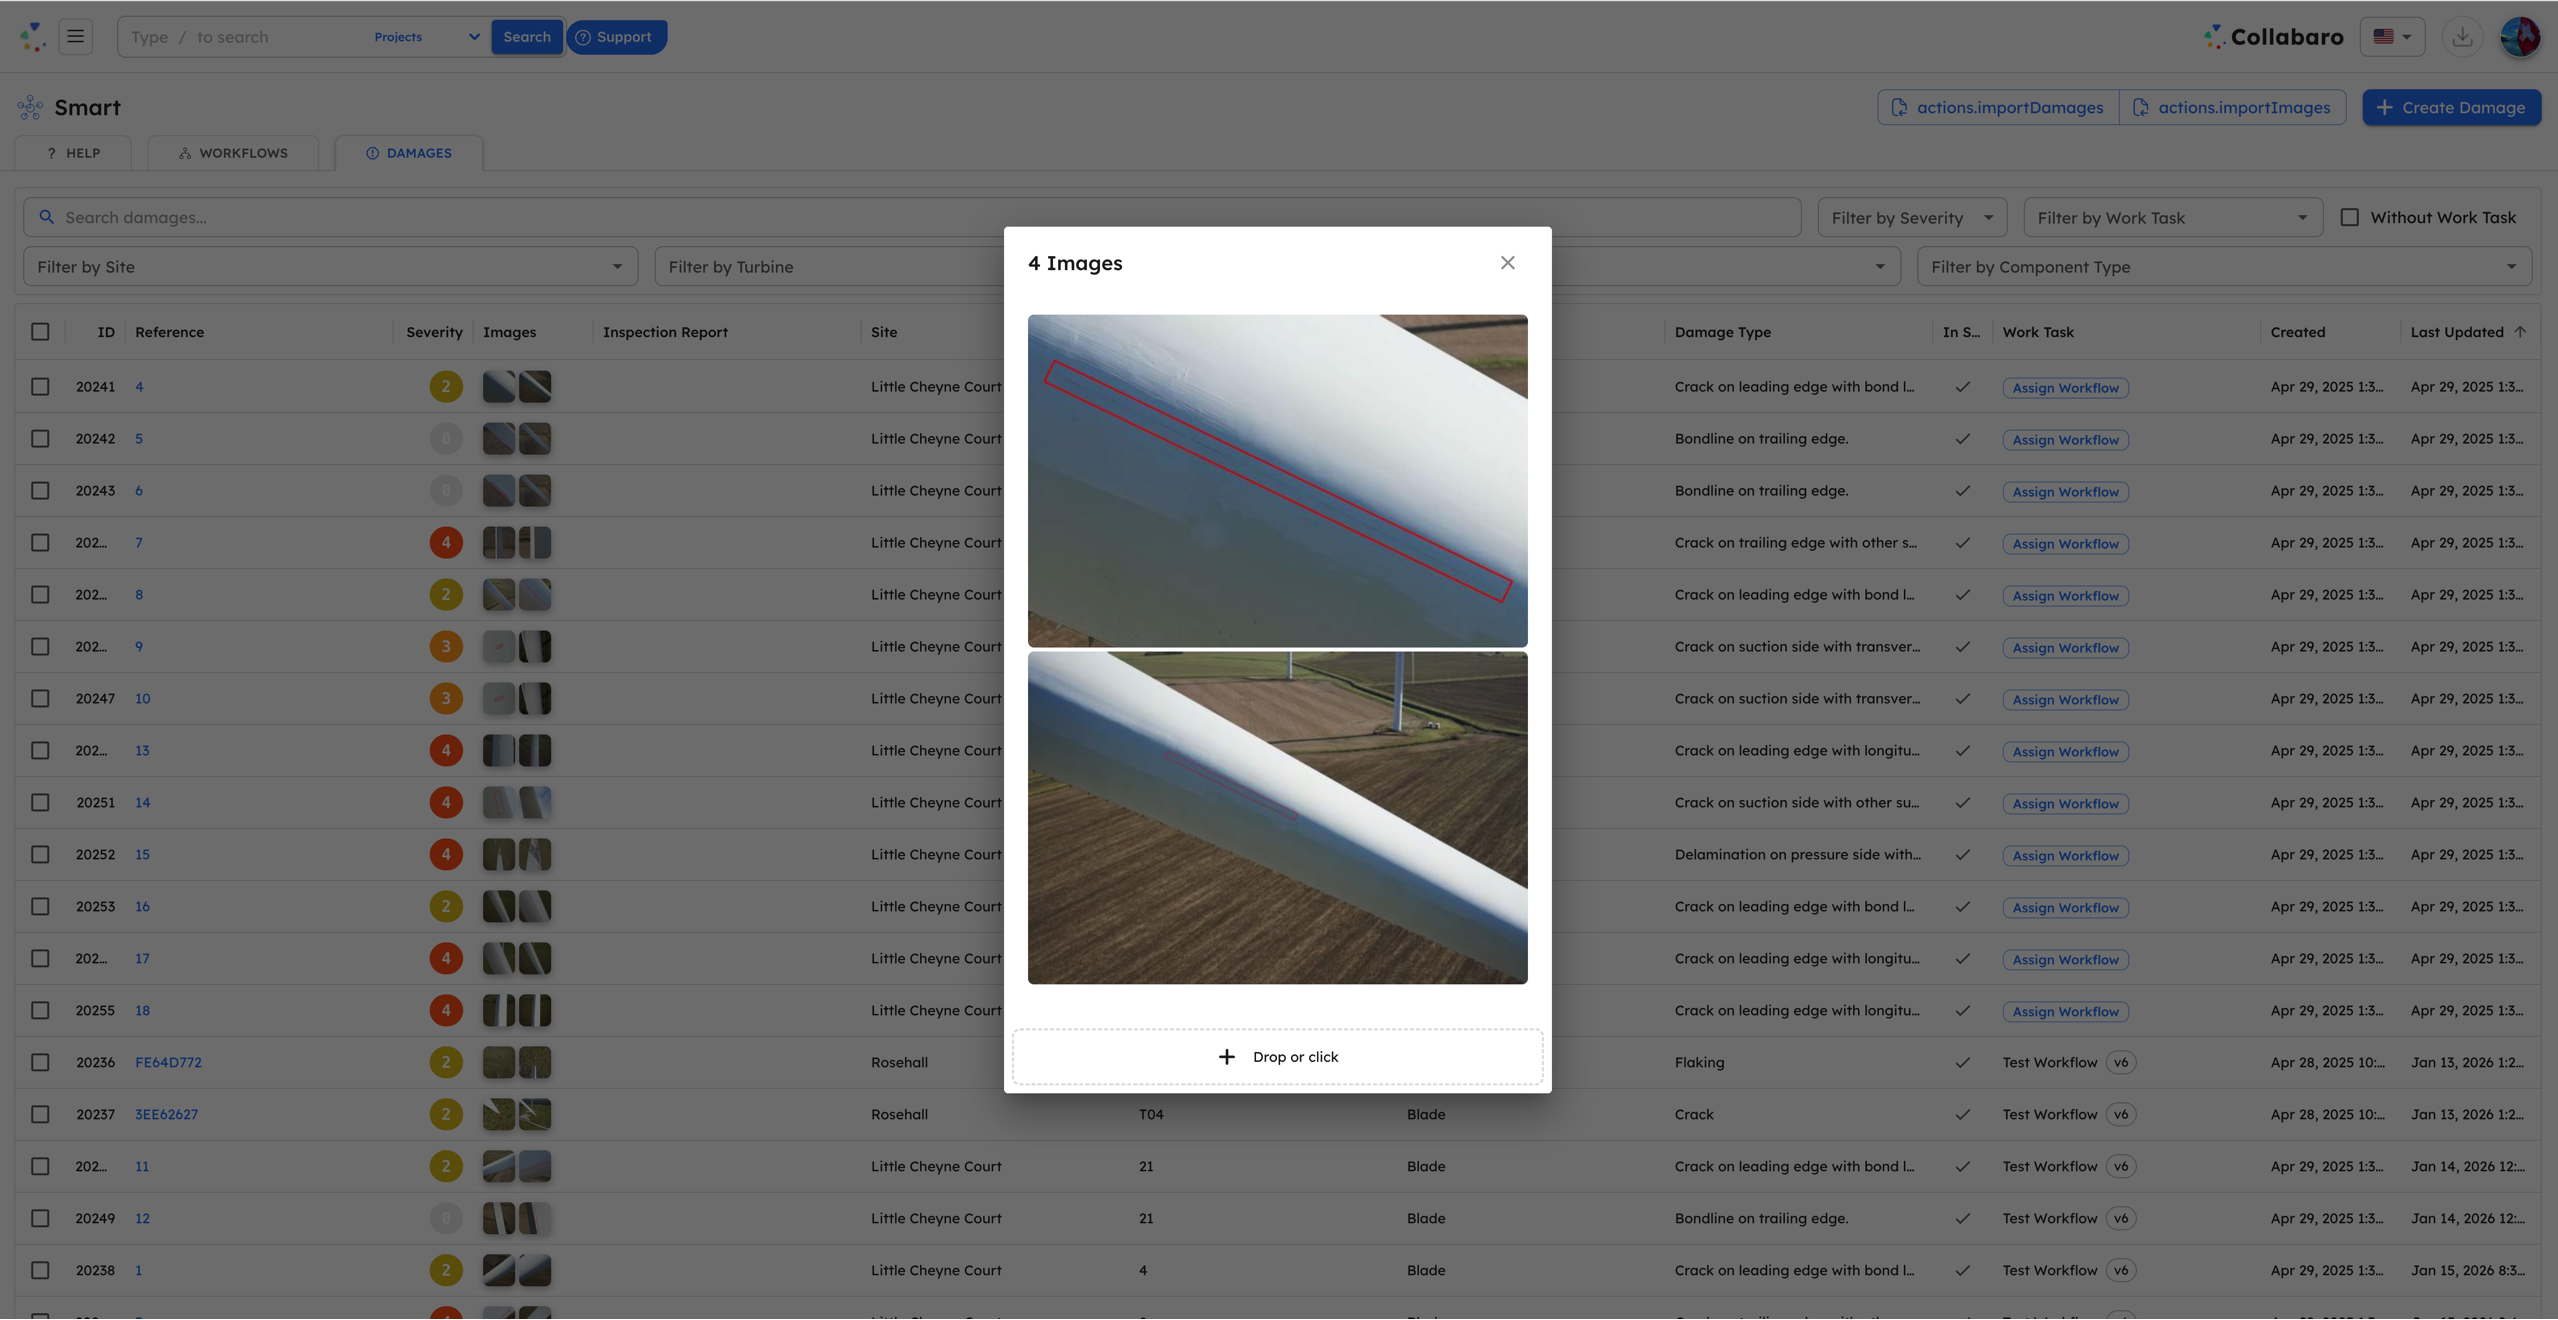2558x1320 pixels.
Task: Open Filter by Site dropdown
Action: point(330,267)
